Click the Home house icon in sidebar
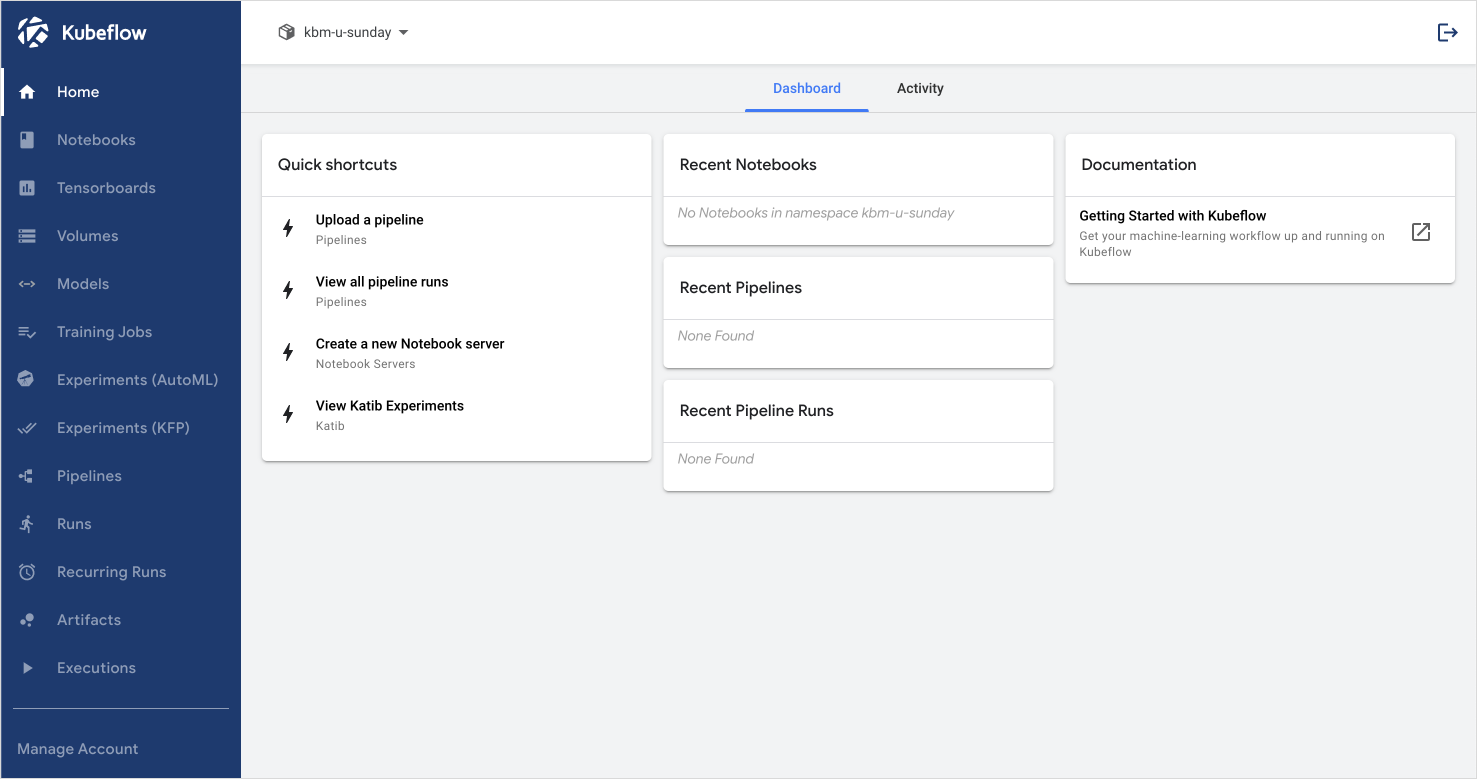The width and height of the screenshot is (1477, 779). point(27,92)
